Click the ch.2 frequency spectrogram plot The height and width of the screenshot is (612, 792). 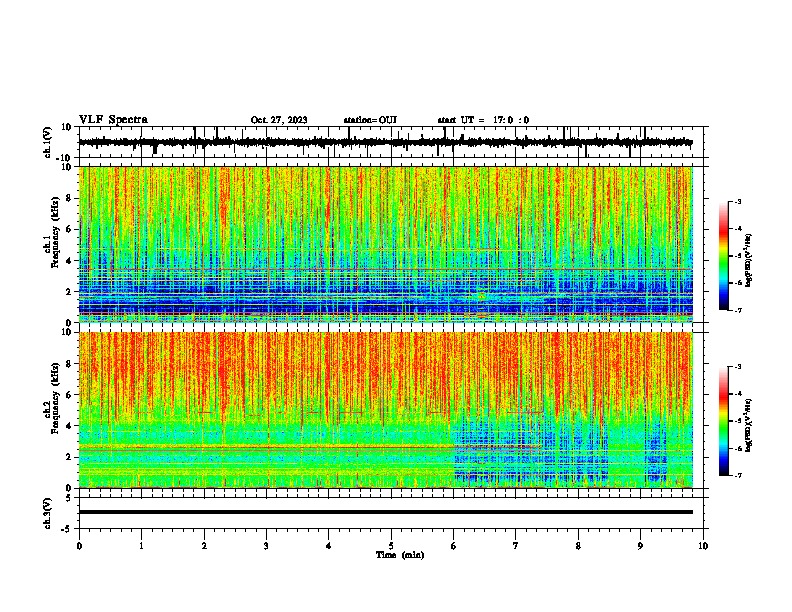click(386, 410)
